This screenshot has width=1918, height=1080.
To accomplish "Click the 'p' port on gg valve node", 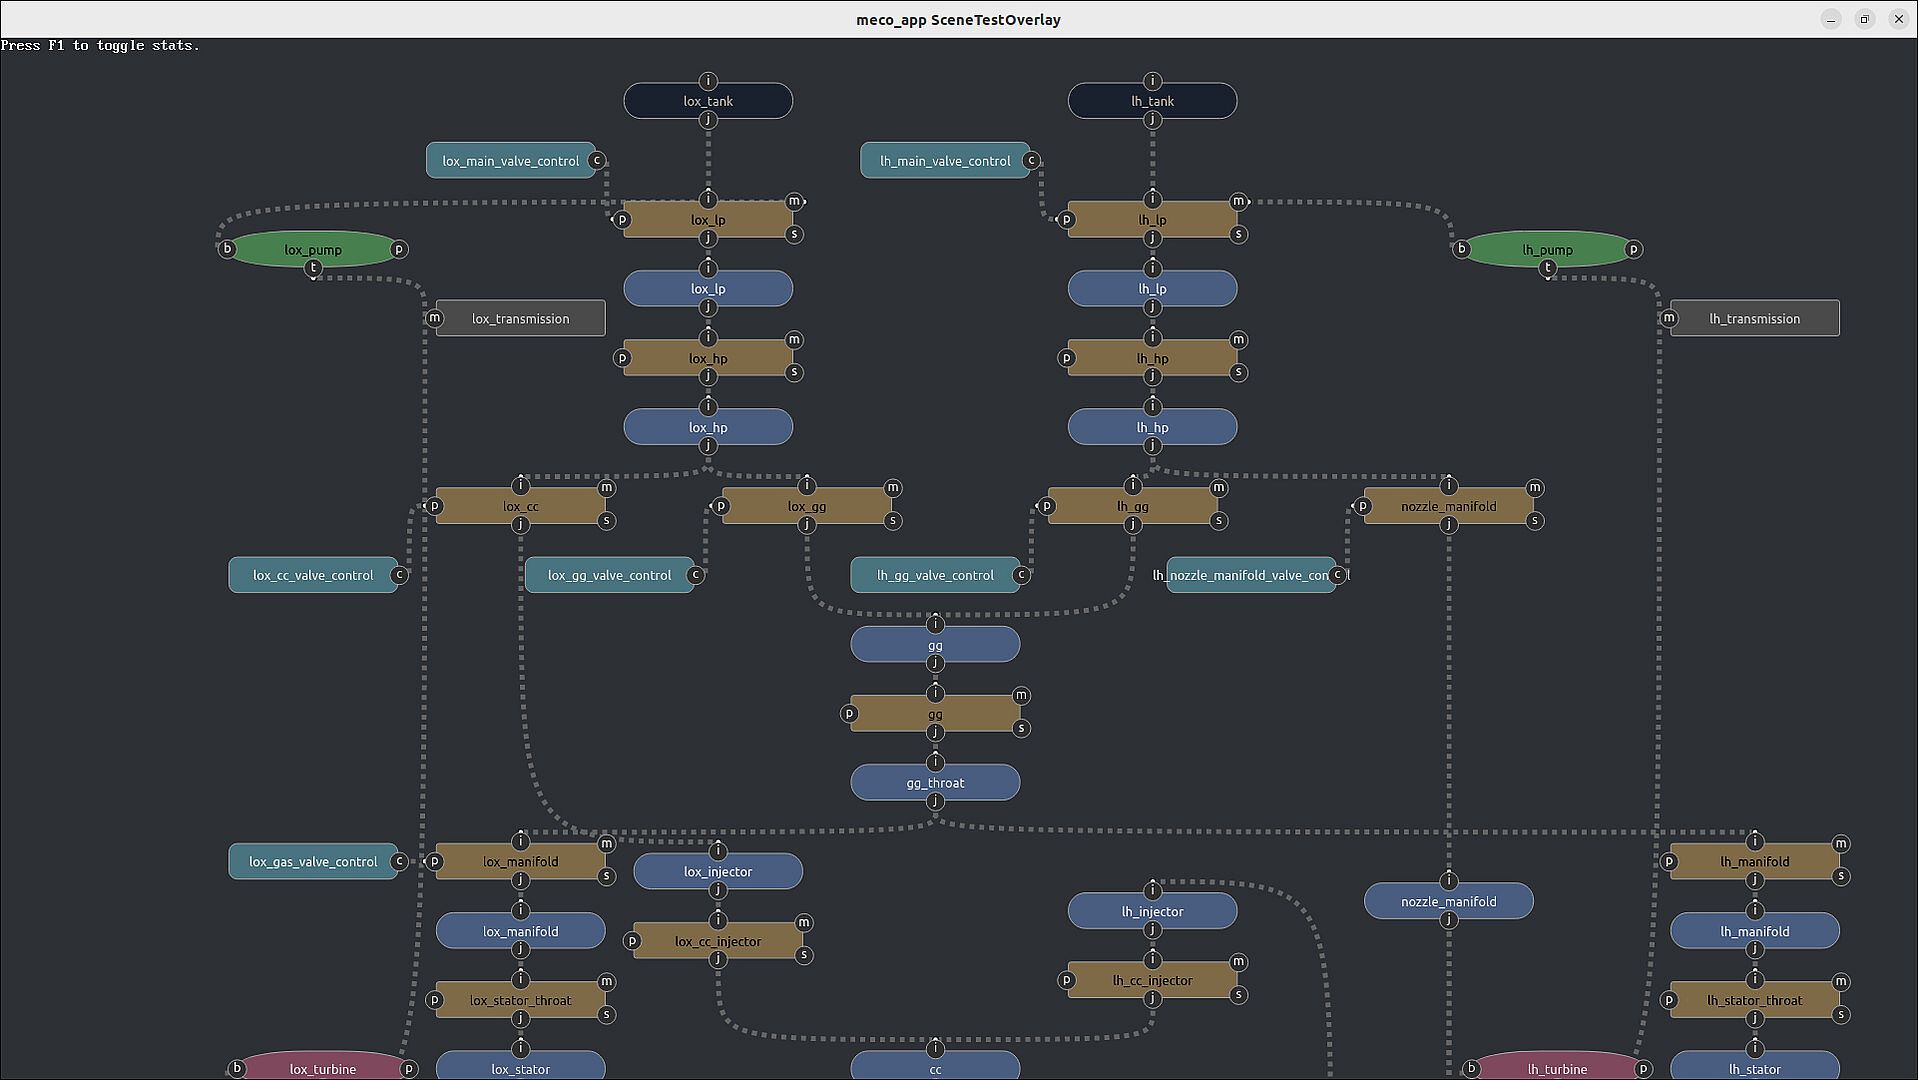I will 849,714.
